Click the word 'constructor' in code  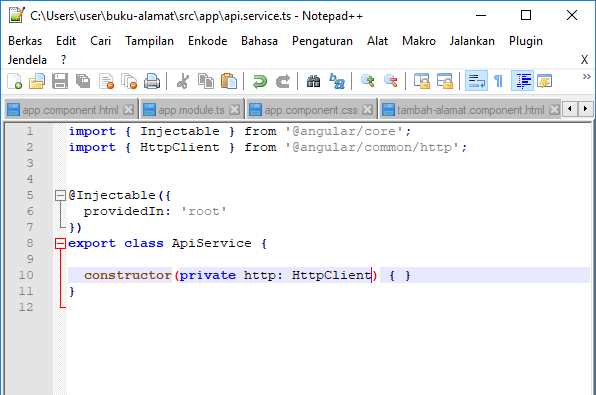pyautogui.click(x=128, y=275)
